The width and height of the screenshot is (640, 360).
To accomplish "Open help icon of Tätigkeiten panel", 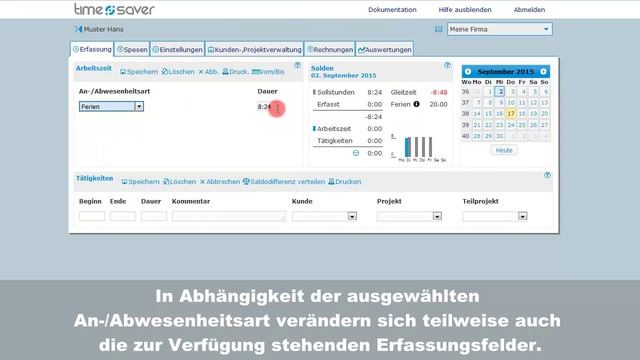I will point(547,175).
